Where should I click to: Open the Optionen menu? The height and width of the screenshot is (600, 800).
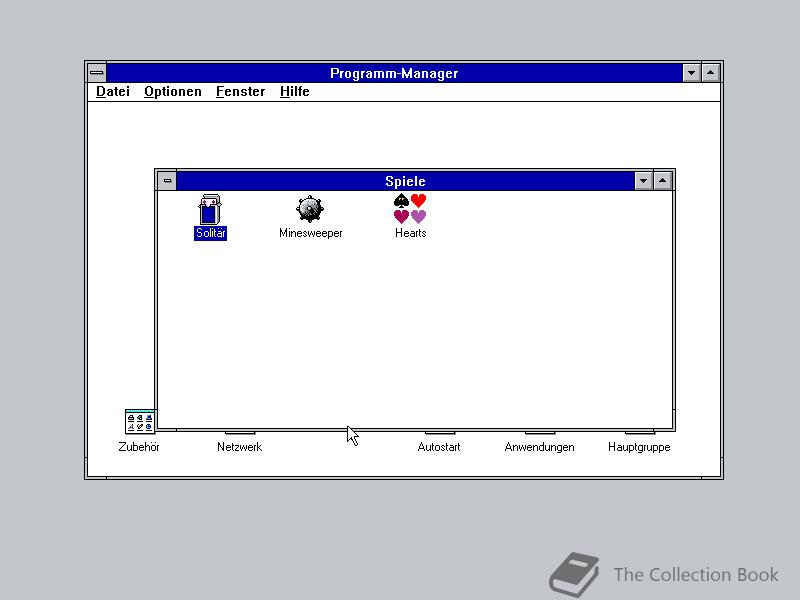tap(172, 92)
